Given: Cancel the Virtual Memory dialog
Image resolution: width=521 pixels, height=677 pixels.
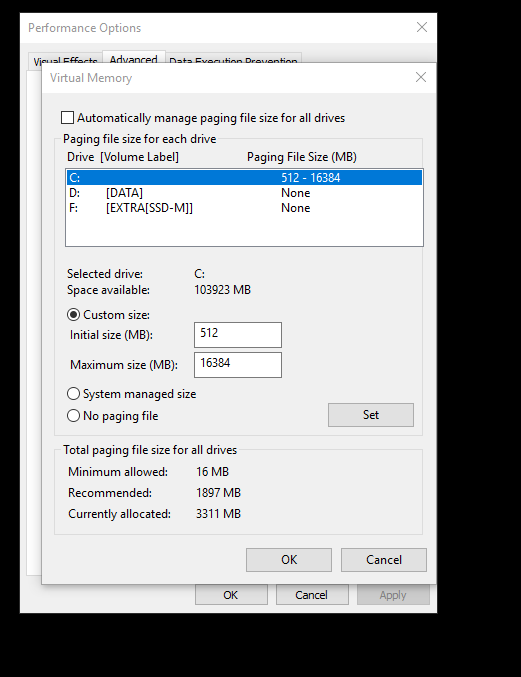Looking at the screenshot, I should (x=384, y=560).
